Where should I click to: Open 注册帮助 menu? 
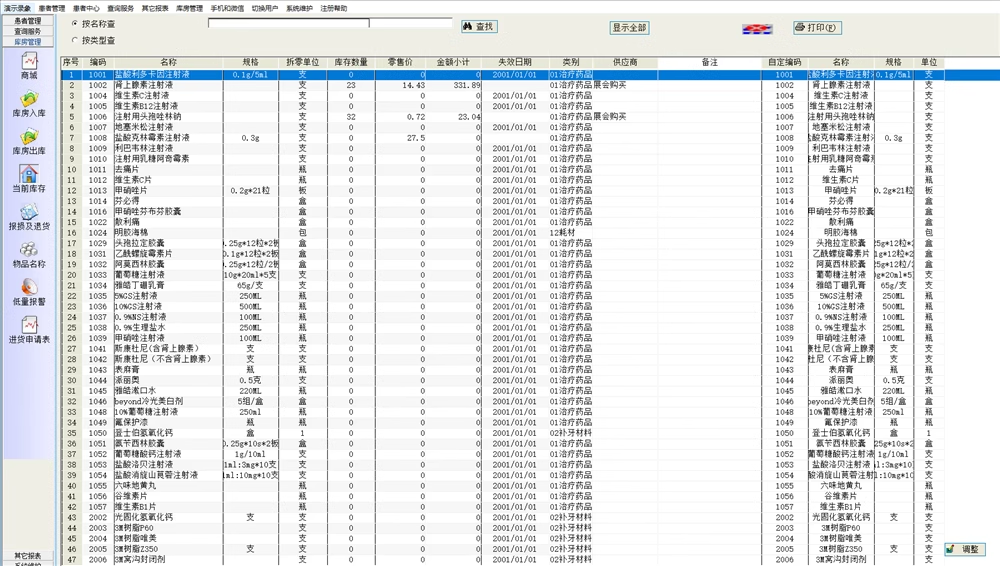pyautogui.click(x=334, y=8)
